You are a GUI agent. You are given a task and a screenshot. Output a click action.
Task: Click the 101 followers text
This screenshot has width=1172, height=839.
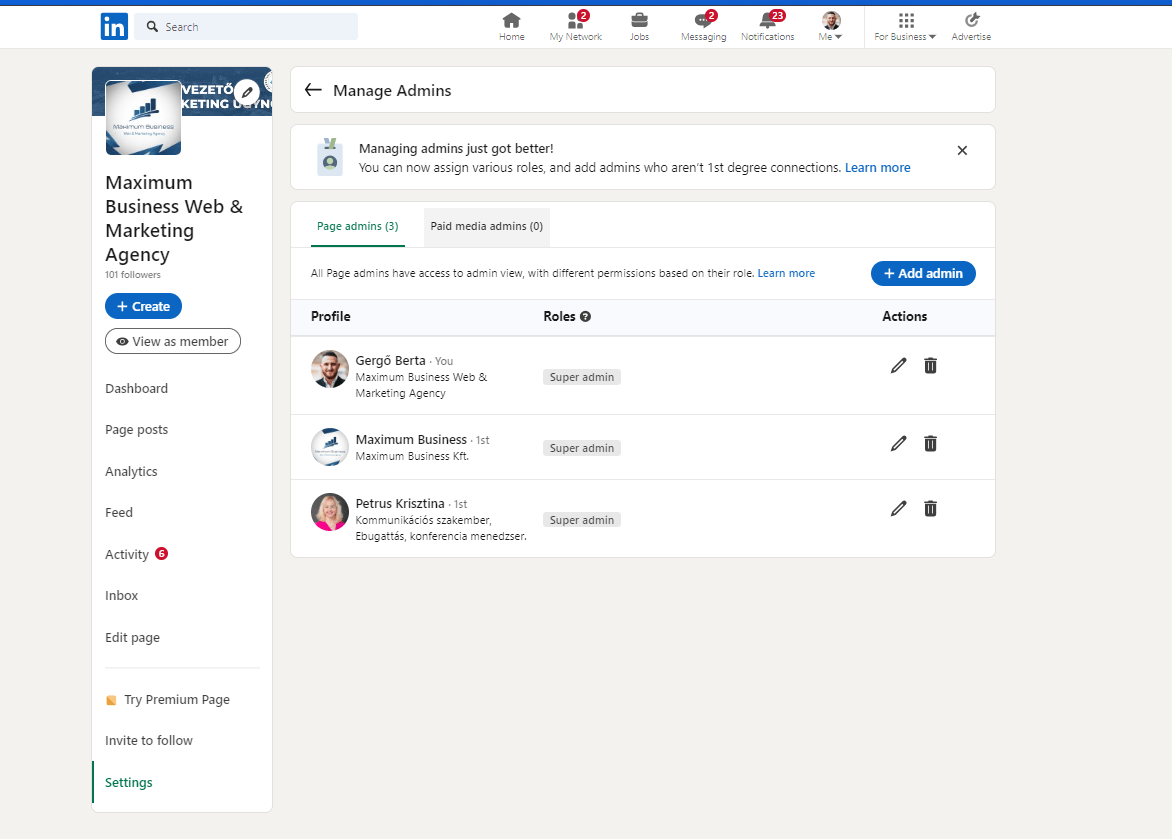coord(133,275)
